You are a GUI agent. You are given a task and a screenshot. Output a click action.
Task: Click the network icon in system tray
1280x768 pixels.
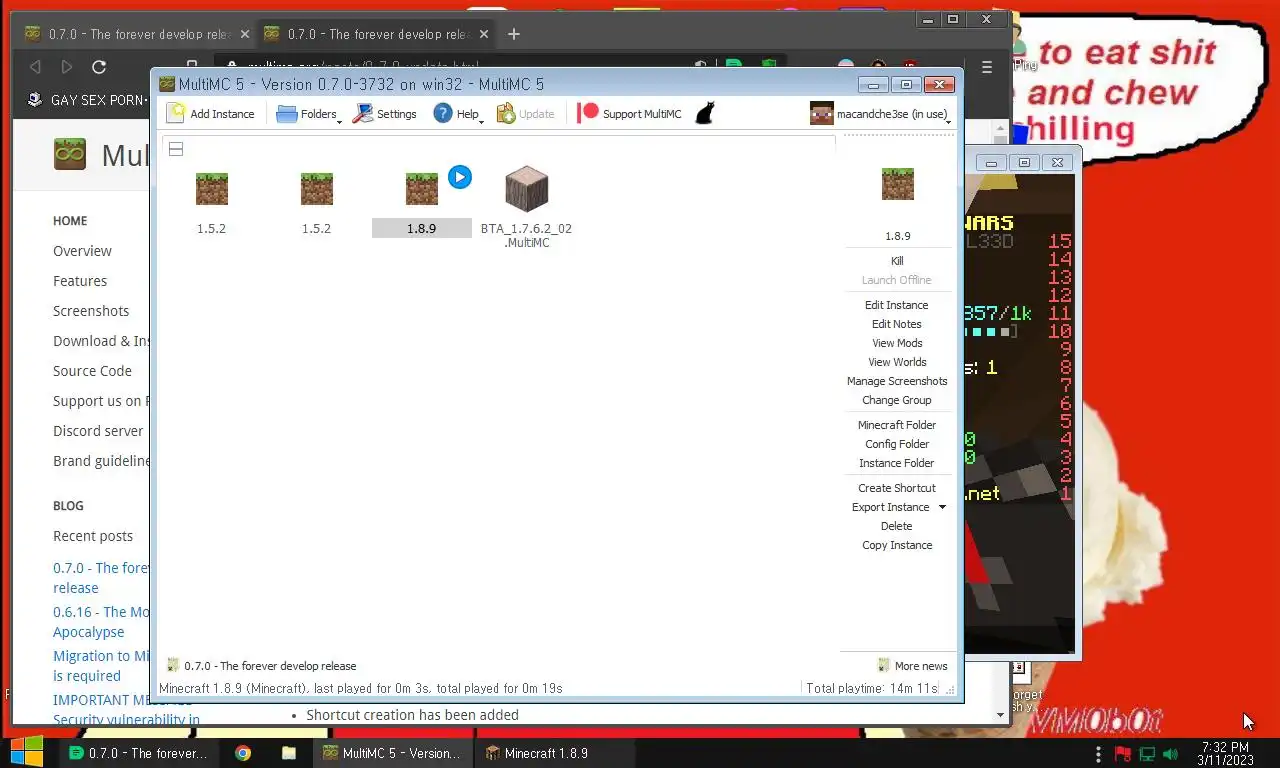coord(1148,753)
